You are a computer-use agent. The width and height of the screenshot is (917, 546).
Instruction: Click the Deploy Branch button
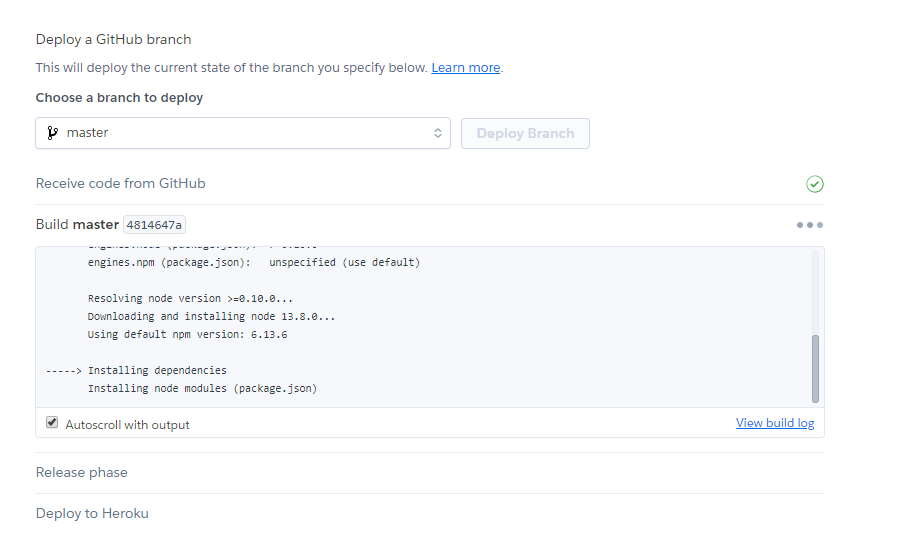click(x=525, y=133)
